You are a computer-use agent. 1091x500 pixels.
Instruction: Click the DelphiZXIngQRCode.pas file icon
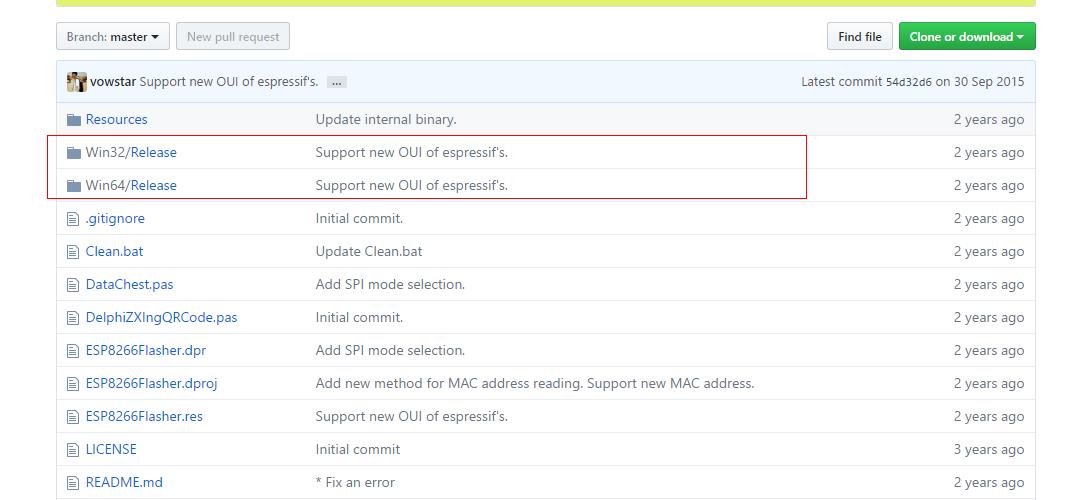coord(73,318)
